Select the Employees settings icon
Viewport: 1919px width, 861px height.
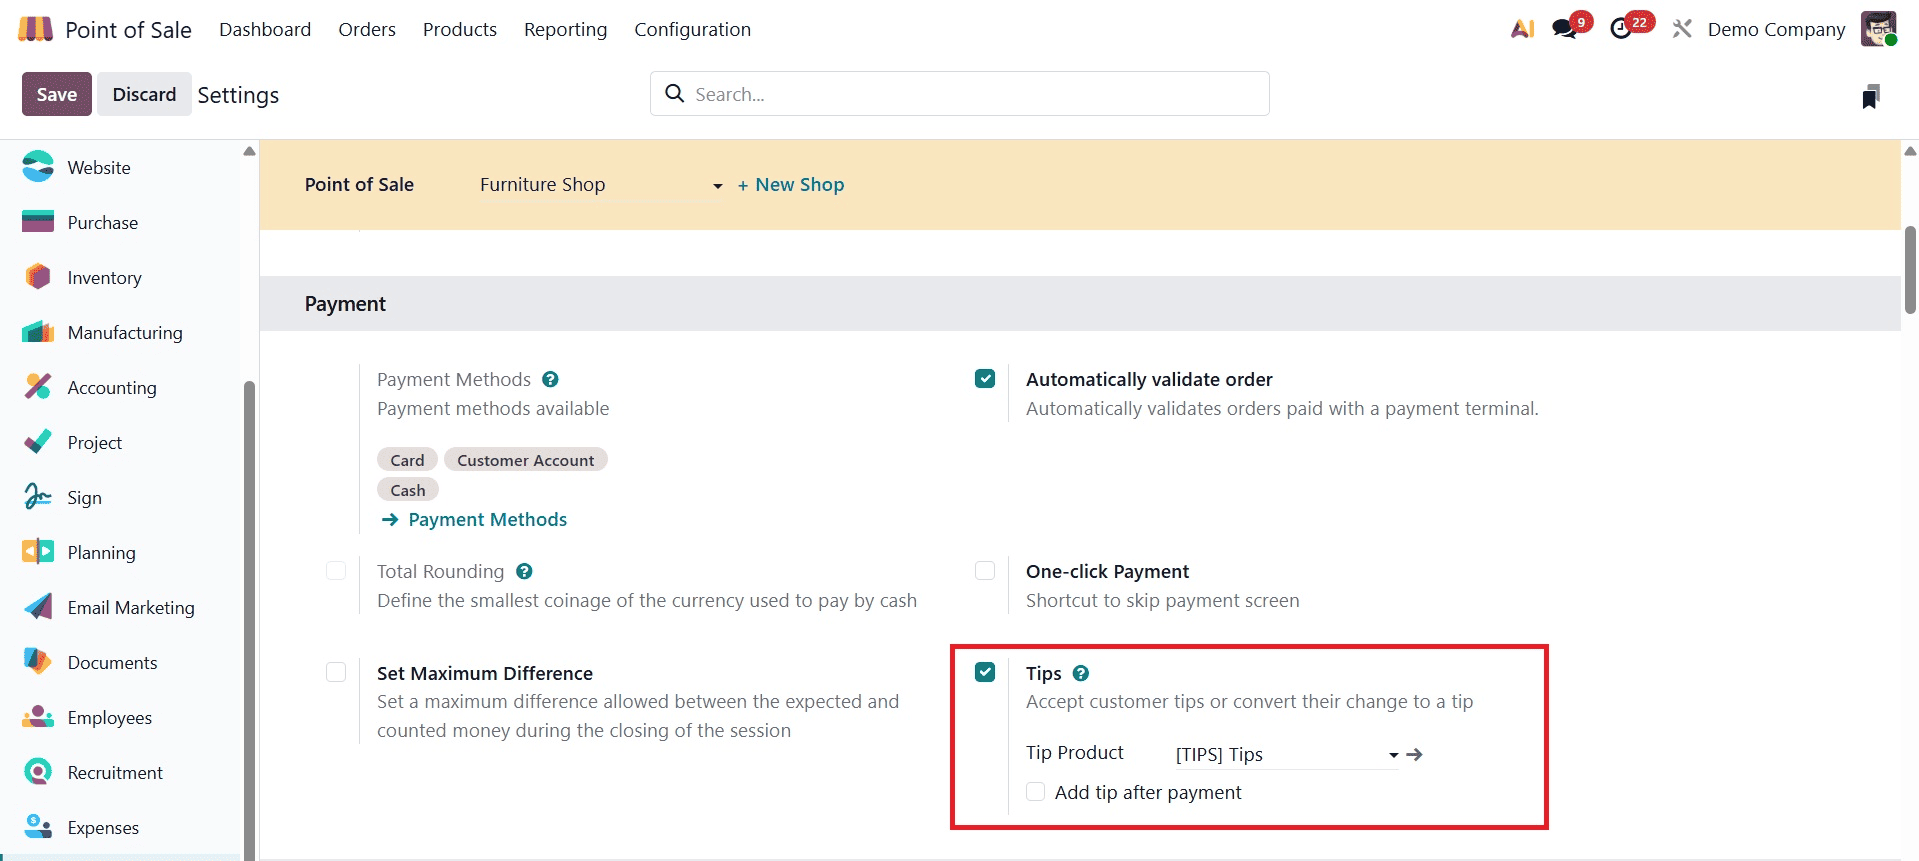38,717
